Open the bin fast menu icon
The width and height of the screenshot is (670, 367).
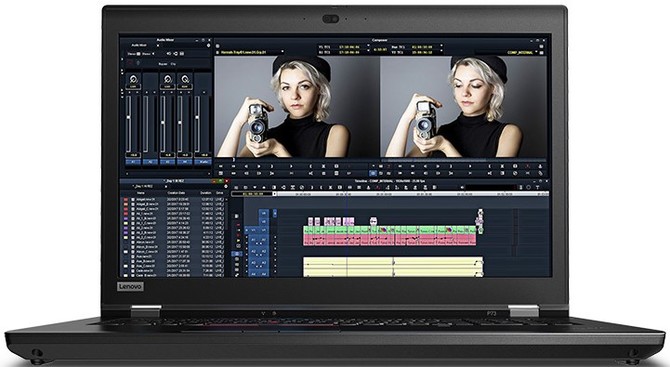226,187
